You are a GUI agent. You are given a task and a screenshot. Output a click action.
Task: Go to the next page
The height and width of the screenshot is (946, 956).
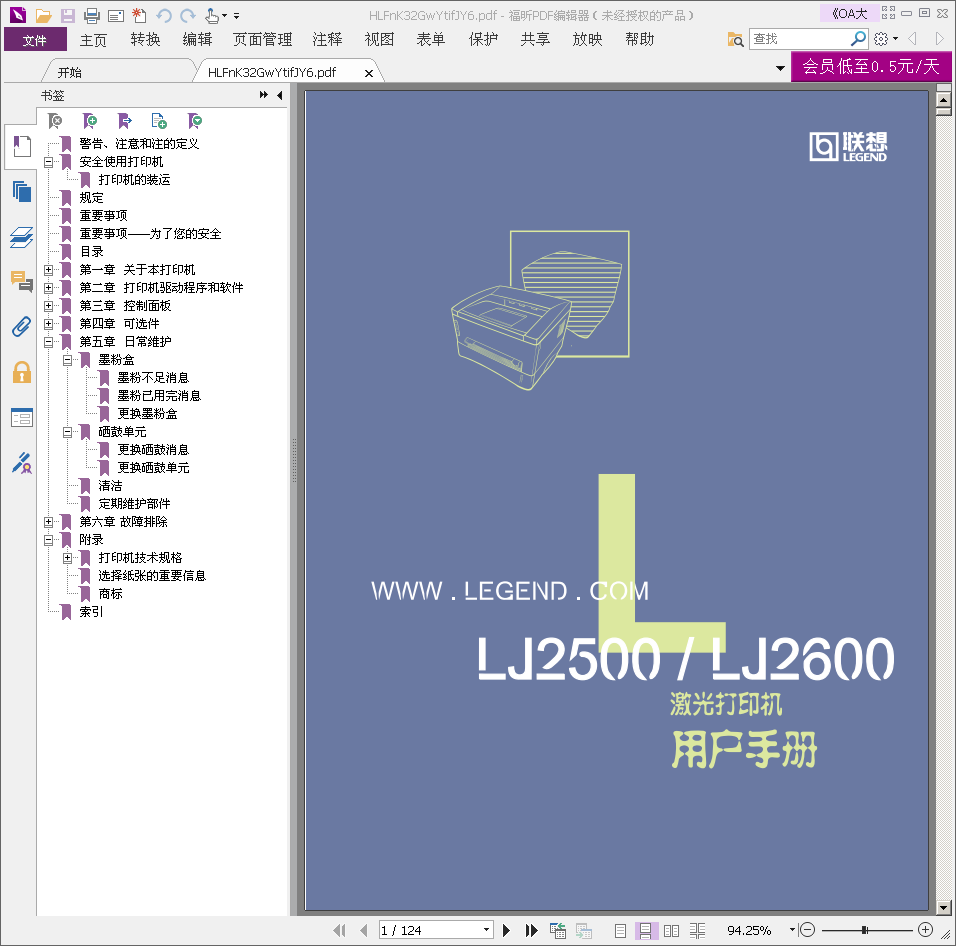coord(506,930)
